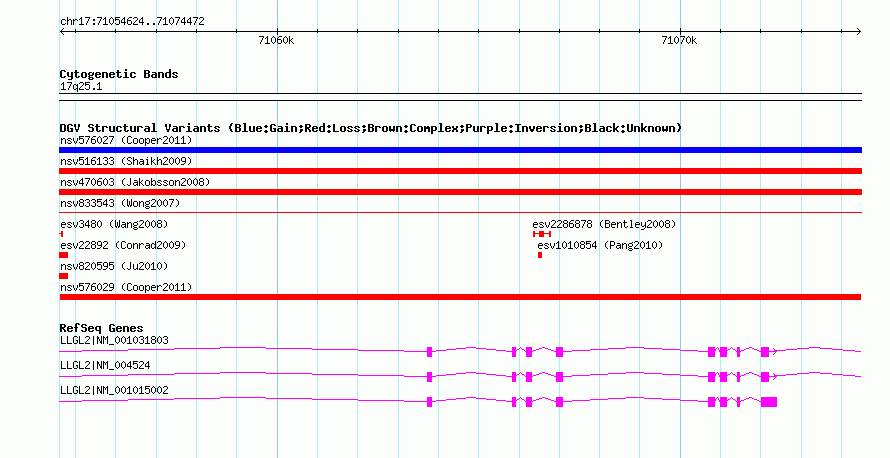Click the esv22892 (Conrad2009) label text

tap(123, 245)
